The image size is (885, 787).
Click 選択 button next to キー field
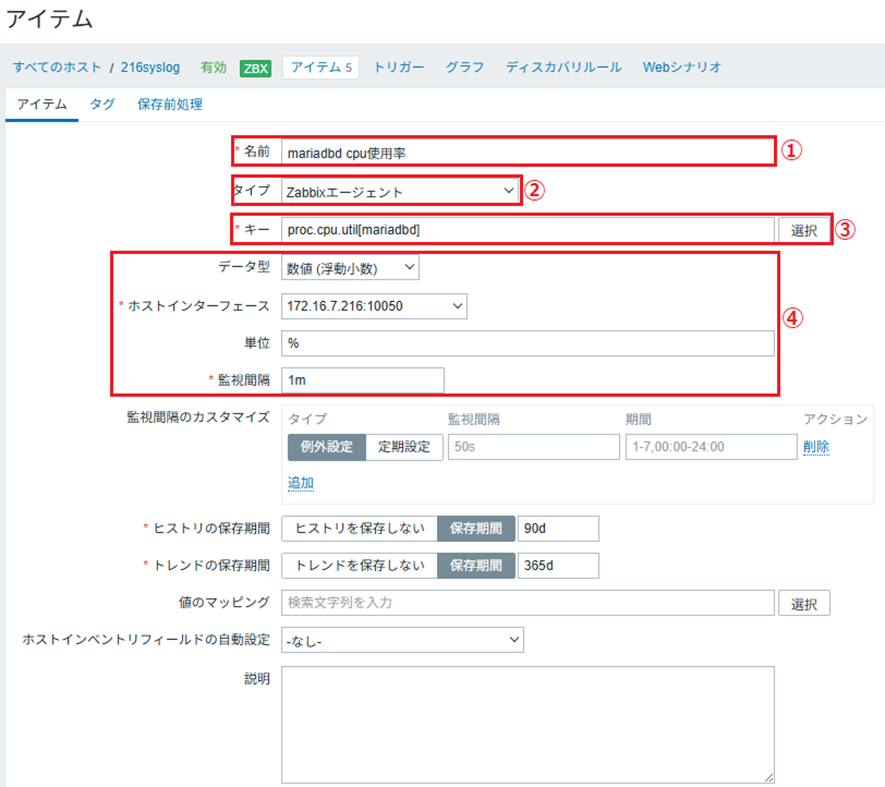tap(804, 230)
